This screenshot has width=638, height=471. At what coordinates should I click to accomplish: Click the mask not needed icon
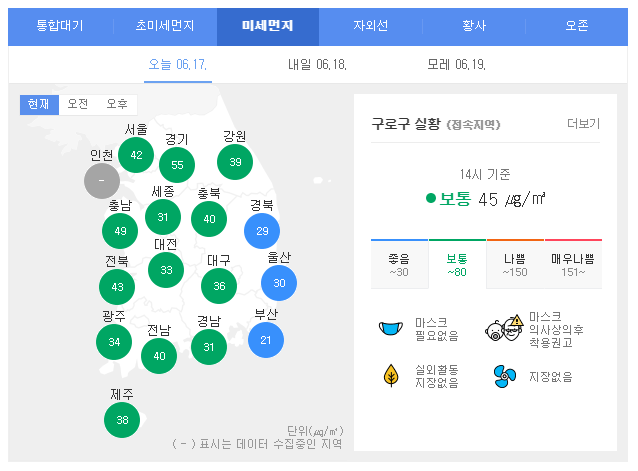pyautogui.click(x=390, y=328)
